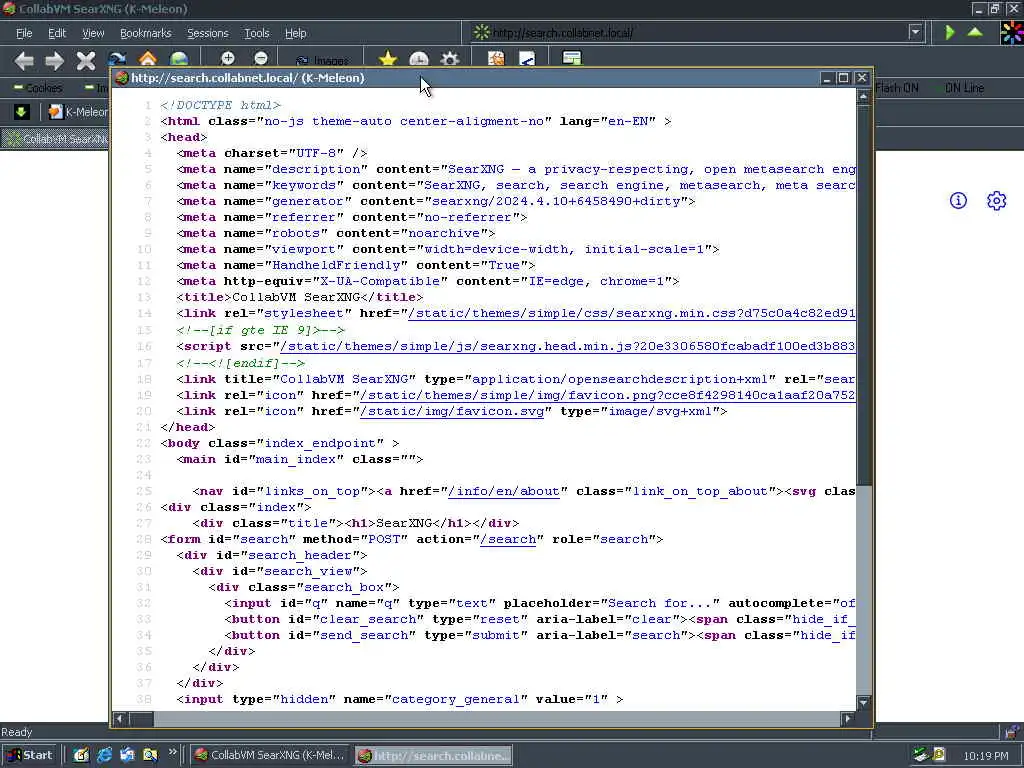Open the Bookmarks menu
The width and height of the screenshot is (1024, 768).
[146, 33]
